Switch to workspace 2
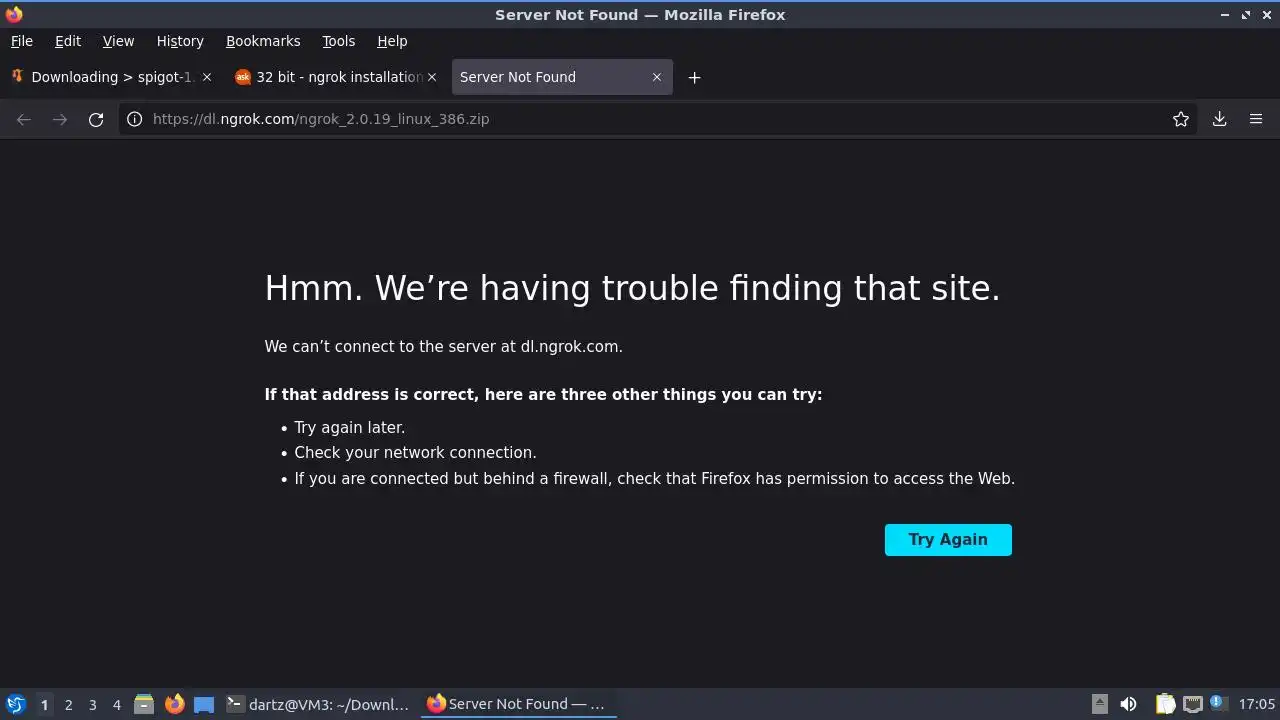Image resolution: width=1280 pixels, height=720 pixels. 68,705
